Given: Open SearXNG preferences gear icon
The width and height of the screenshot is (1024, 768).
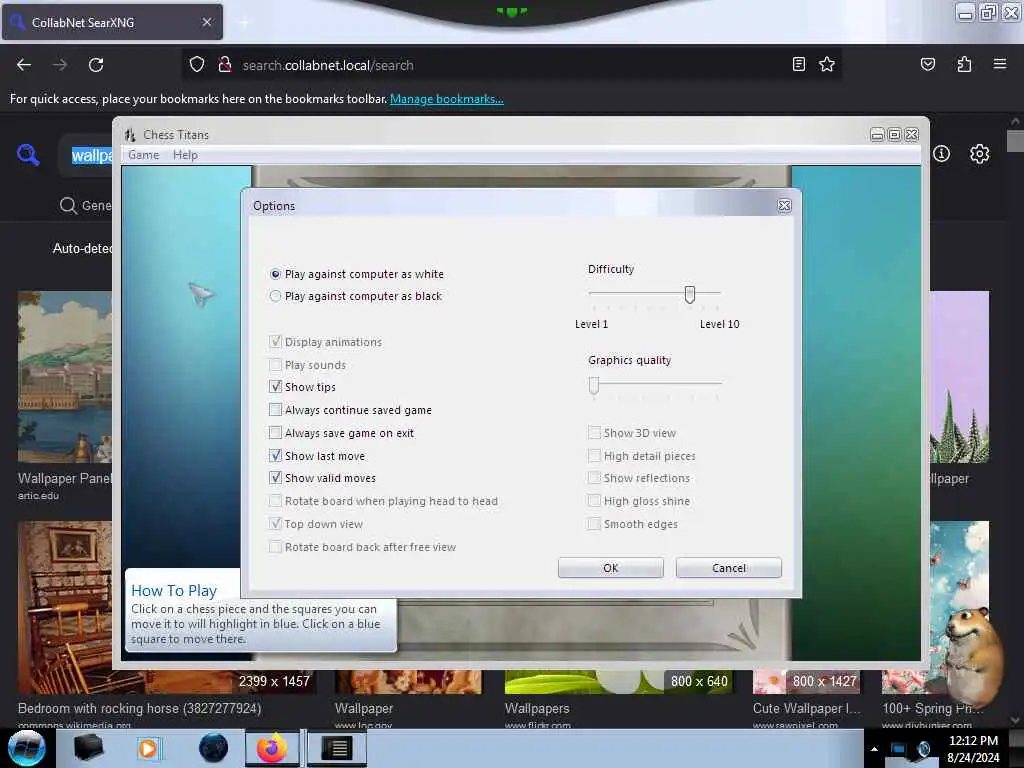Looking at the screenshot, I should pyautogui.click(x=979, y=154).
